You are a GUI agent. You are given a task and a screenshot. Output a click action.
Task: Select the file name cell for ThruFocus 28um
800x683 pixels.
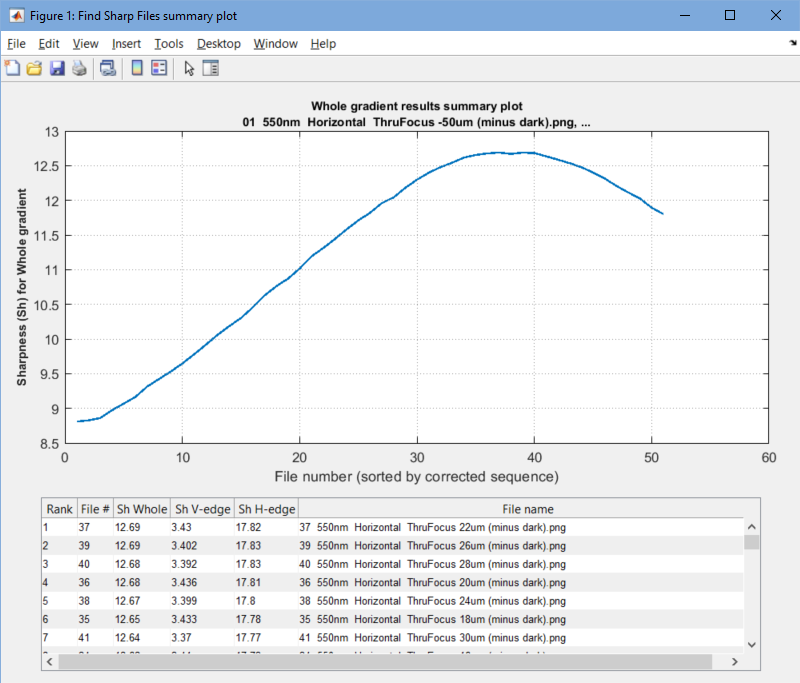pyautogui.click(x=521, y=564)
